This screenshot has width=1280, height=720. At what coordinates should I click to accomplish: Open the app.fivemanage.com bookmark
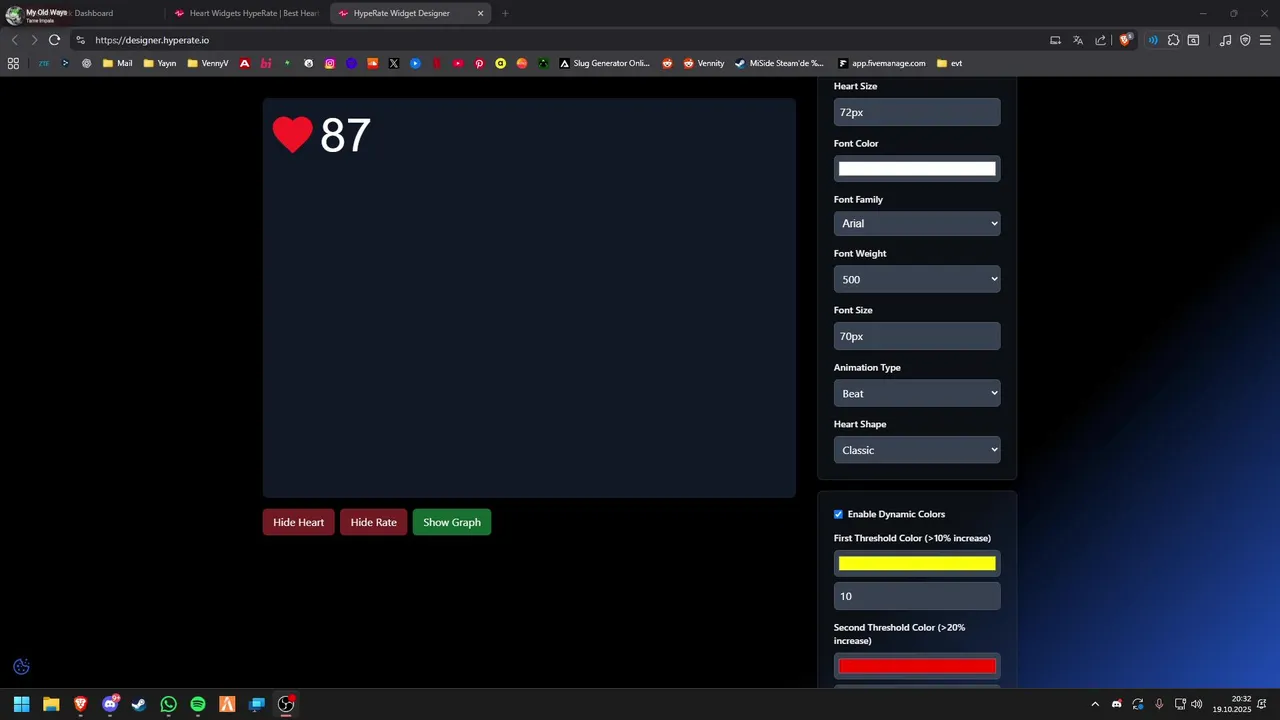coord(881,63)
